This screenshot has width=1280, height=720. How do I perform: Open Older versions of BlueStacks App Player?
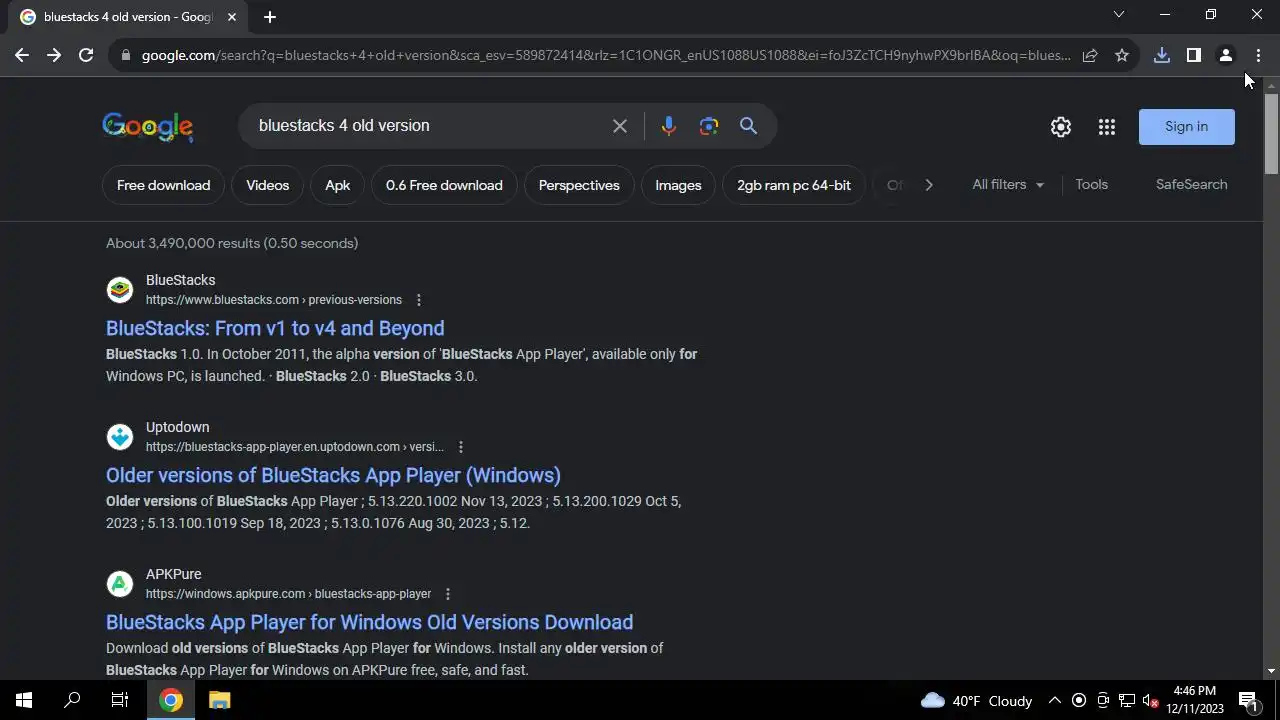pos(333,475)
